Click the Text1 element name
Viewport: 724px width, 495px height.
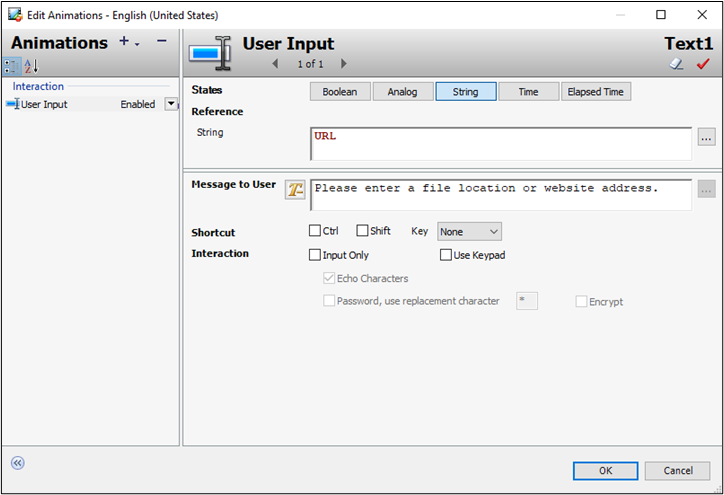(688, 43)
